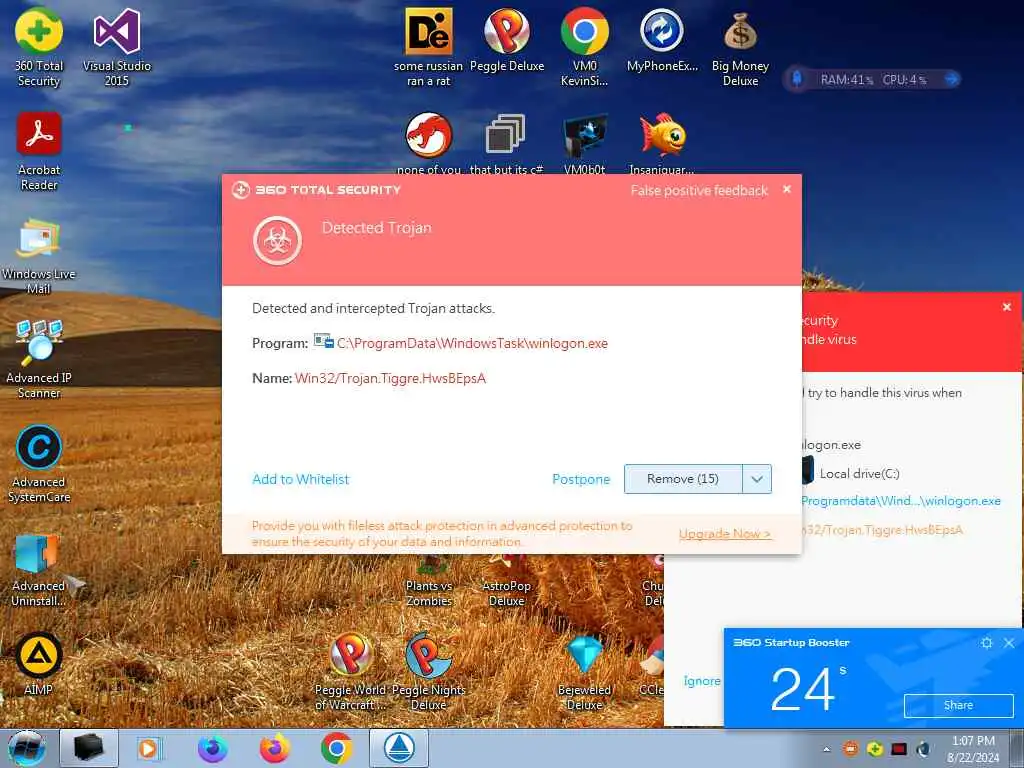
Task: Launch Advanced IP Scanner icon
Action: tap(39, 359)
